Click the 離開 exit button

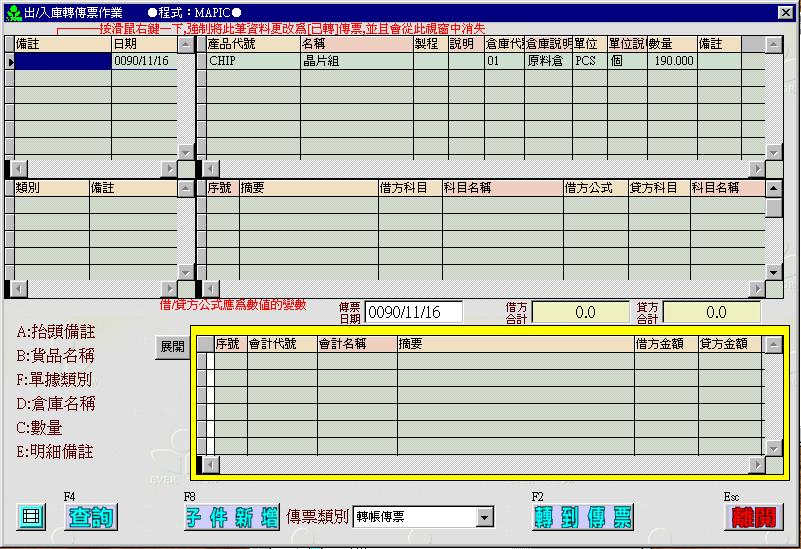pos(753,517)
